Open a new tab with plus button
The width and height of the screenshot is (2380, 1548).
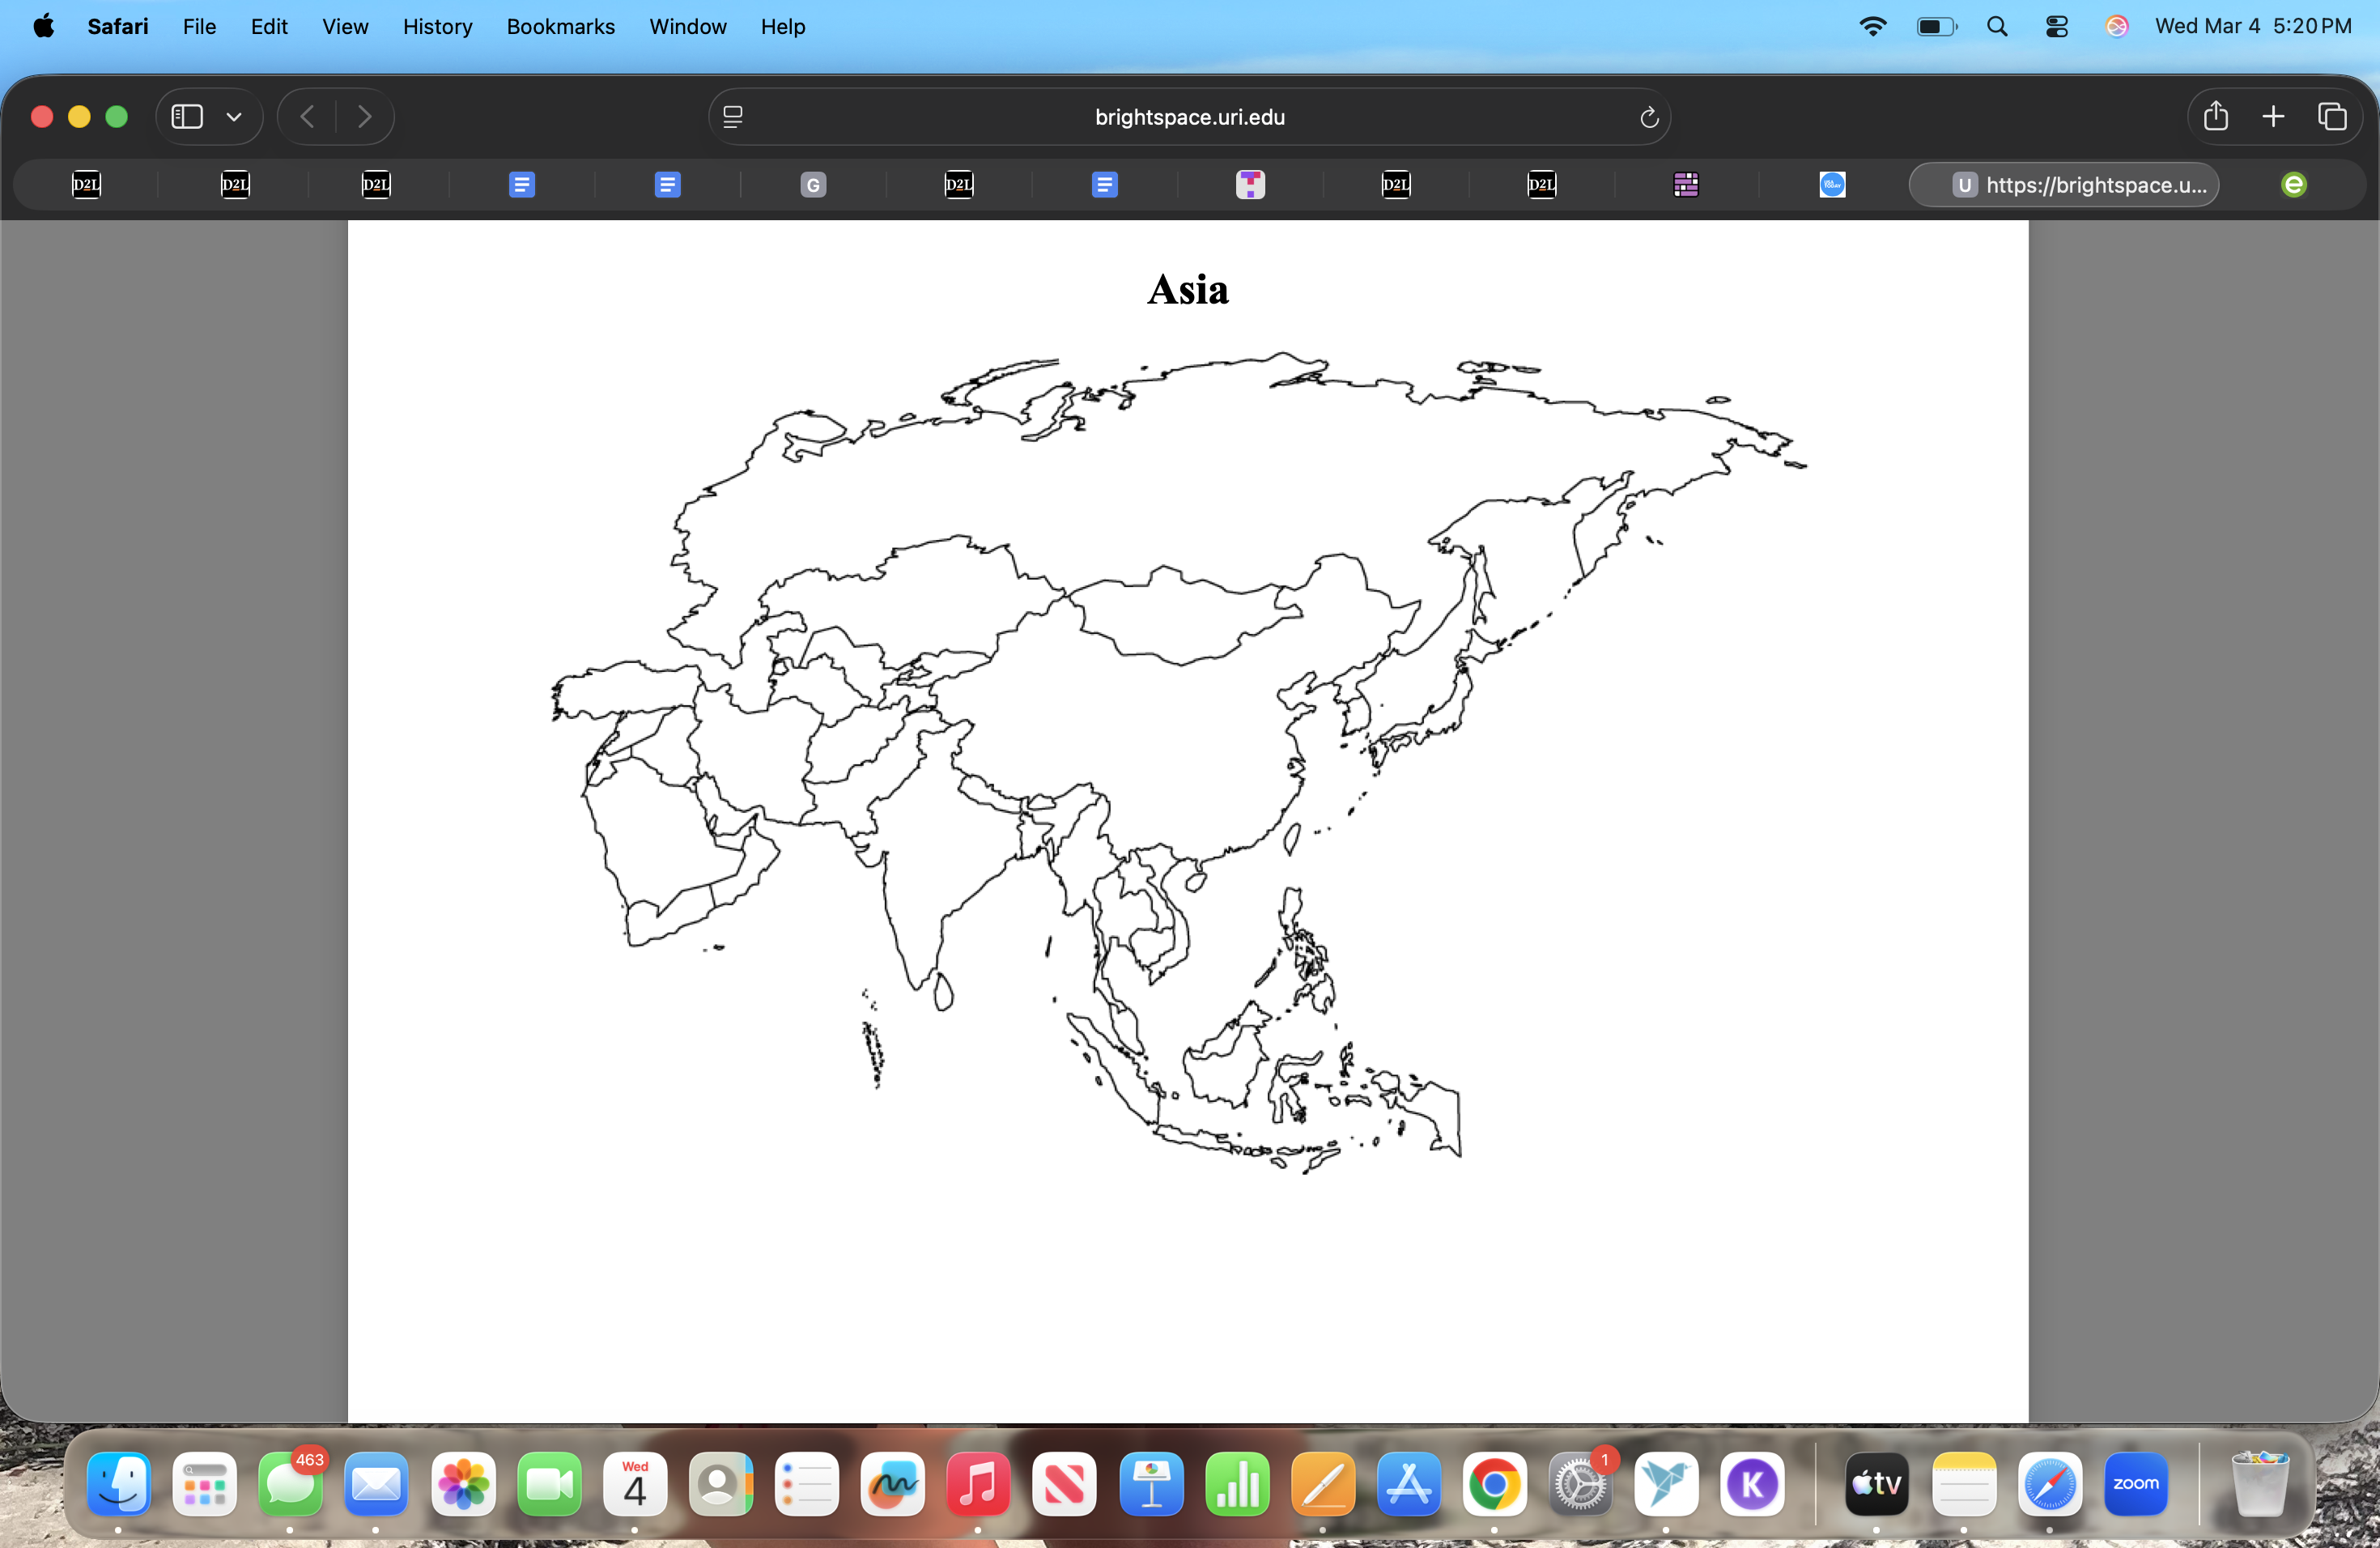pos(2273,116)
